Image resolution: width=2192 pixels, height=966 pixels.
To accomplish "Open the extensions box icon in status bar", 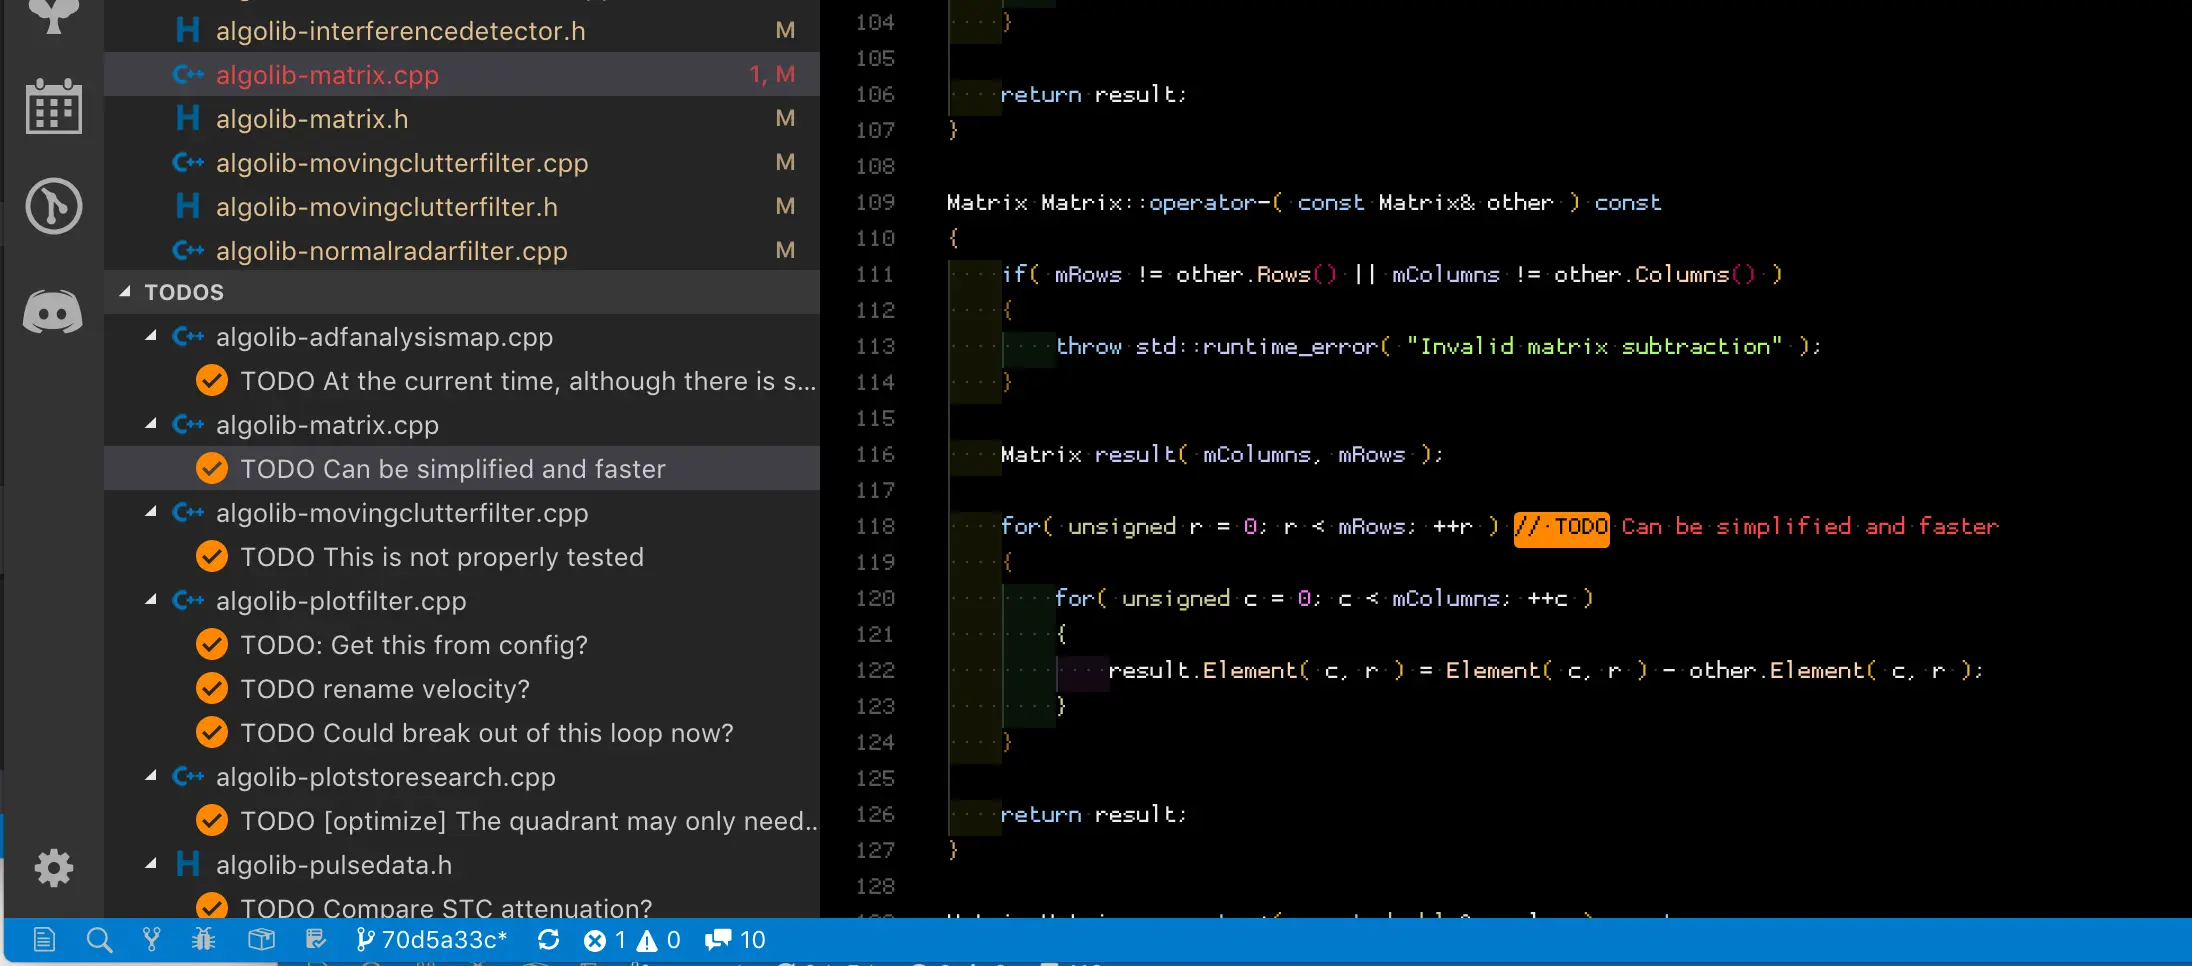I will coord(261,940).
